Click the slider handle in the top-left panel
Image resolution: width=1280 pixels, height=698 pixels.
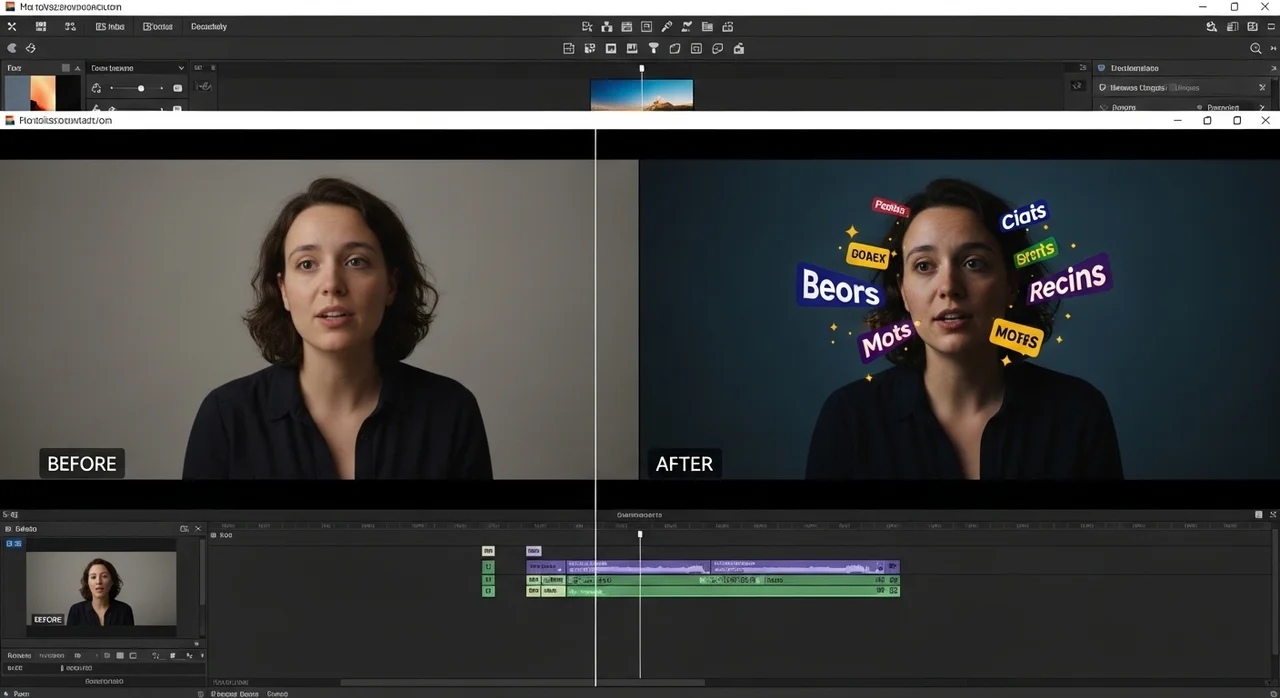click(x=141, y=88)
